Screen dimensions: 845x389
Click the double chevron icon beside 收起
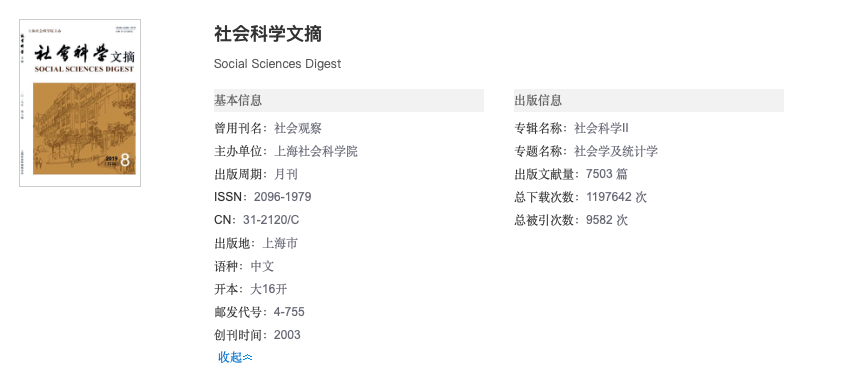click(x=247, y=357)
